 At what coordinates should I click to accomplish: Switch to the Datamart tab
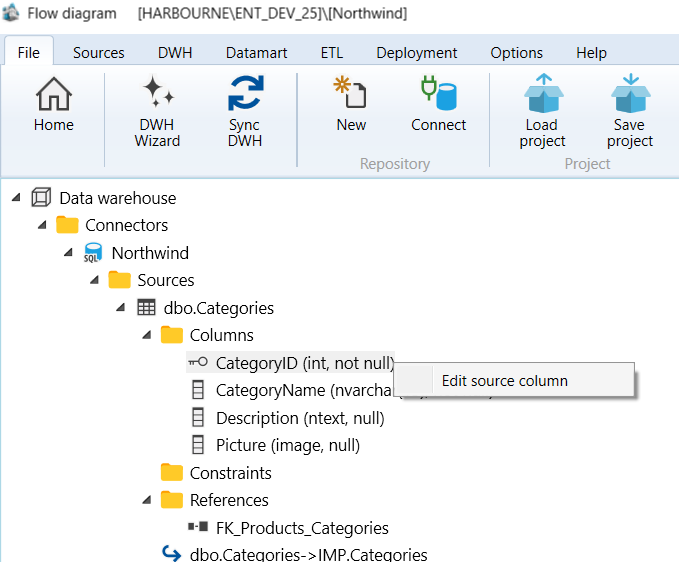256,53
